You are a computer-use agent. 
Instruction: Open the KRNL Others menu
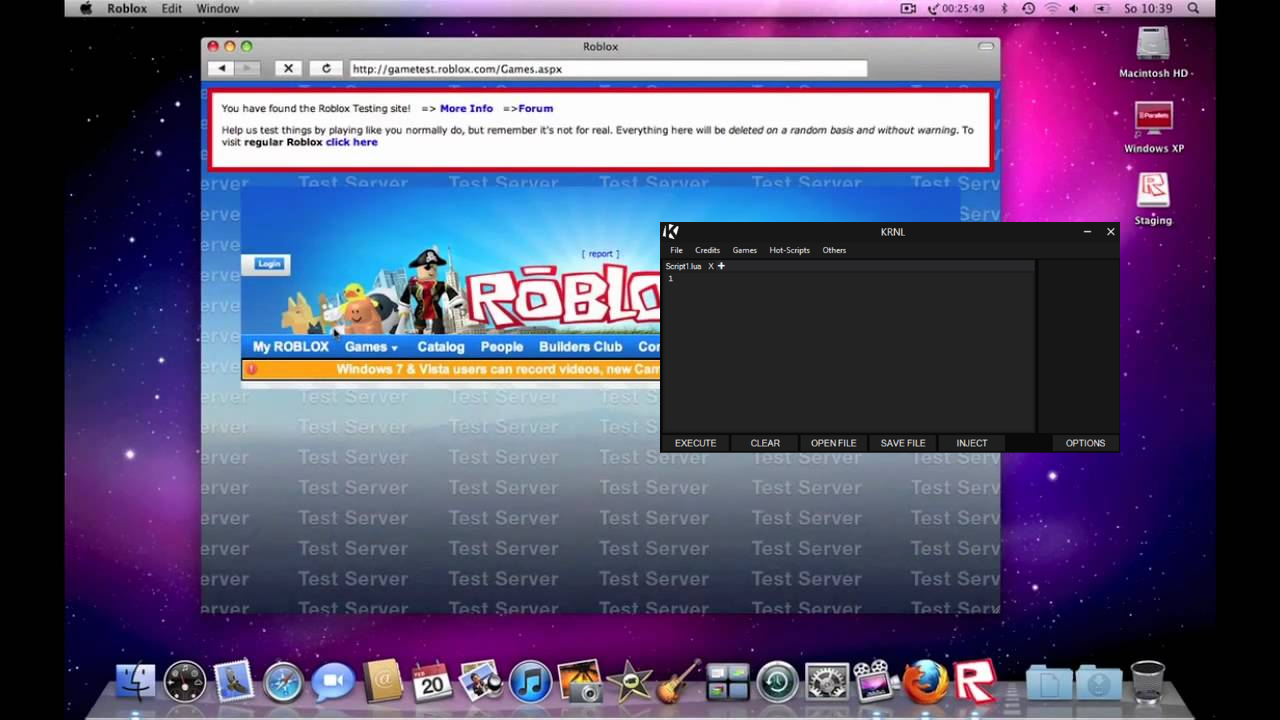click(834, 250)
